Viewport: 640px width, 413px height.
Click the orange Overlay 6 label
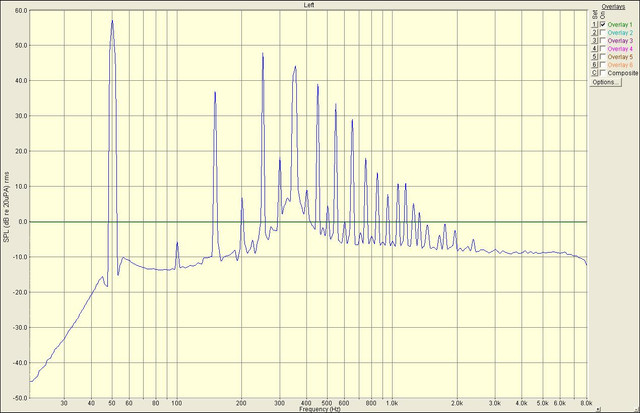point(620,64)
